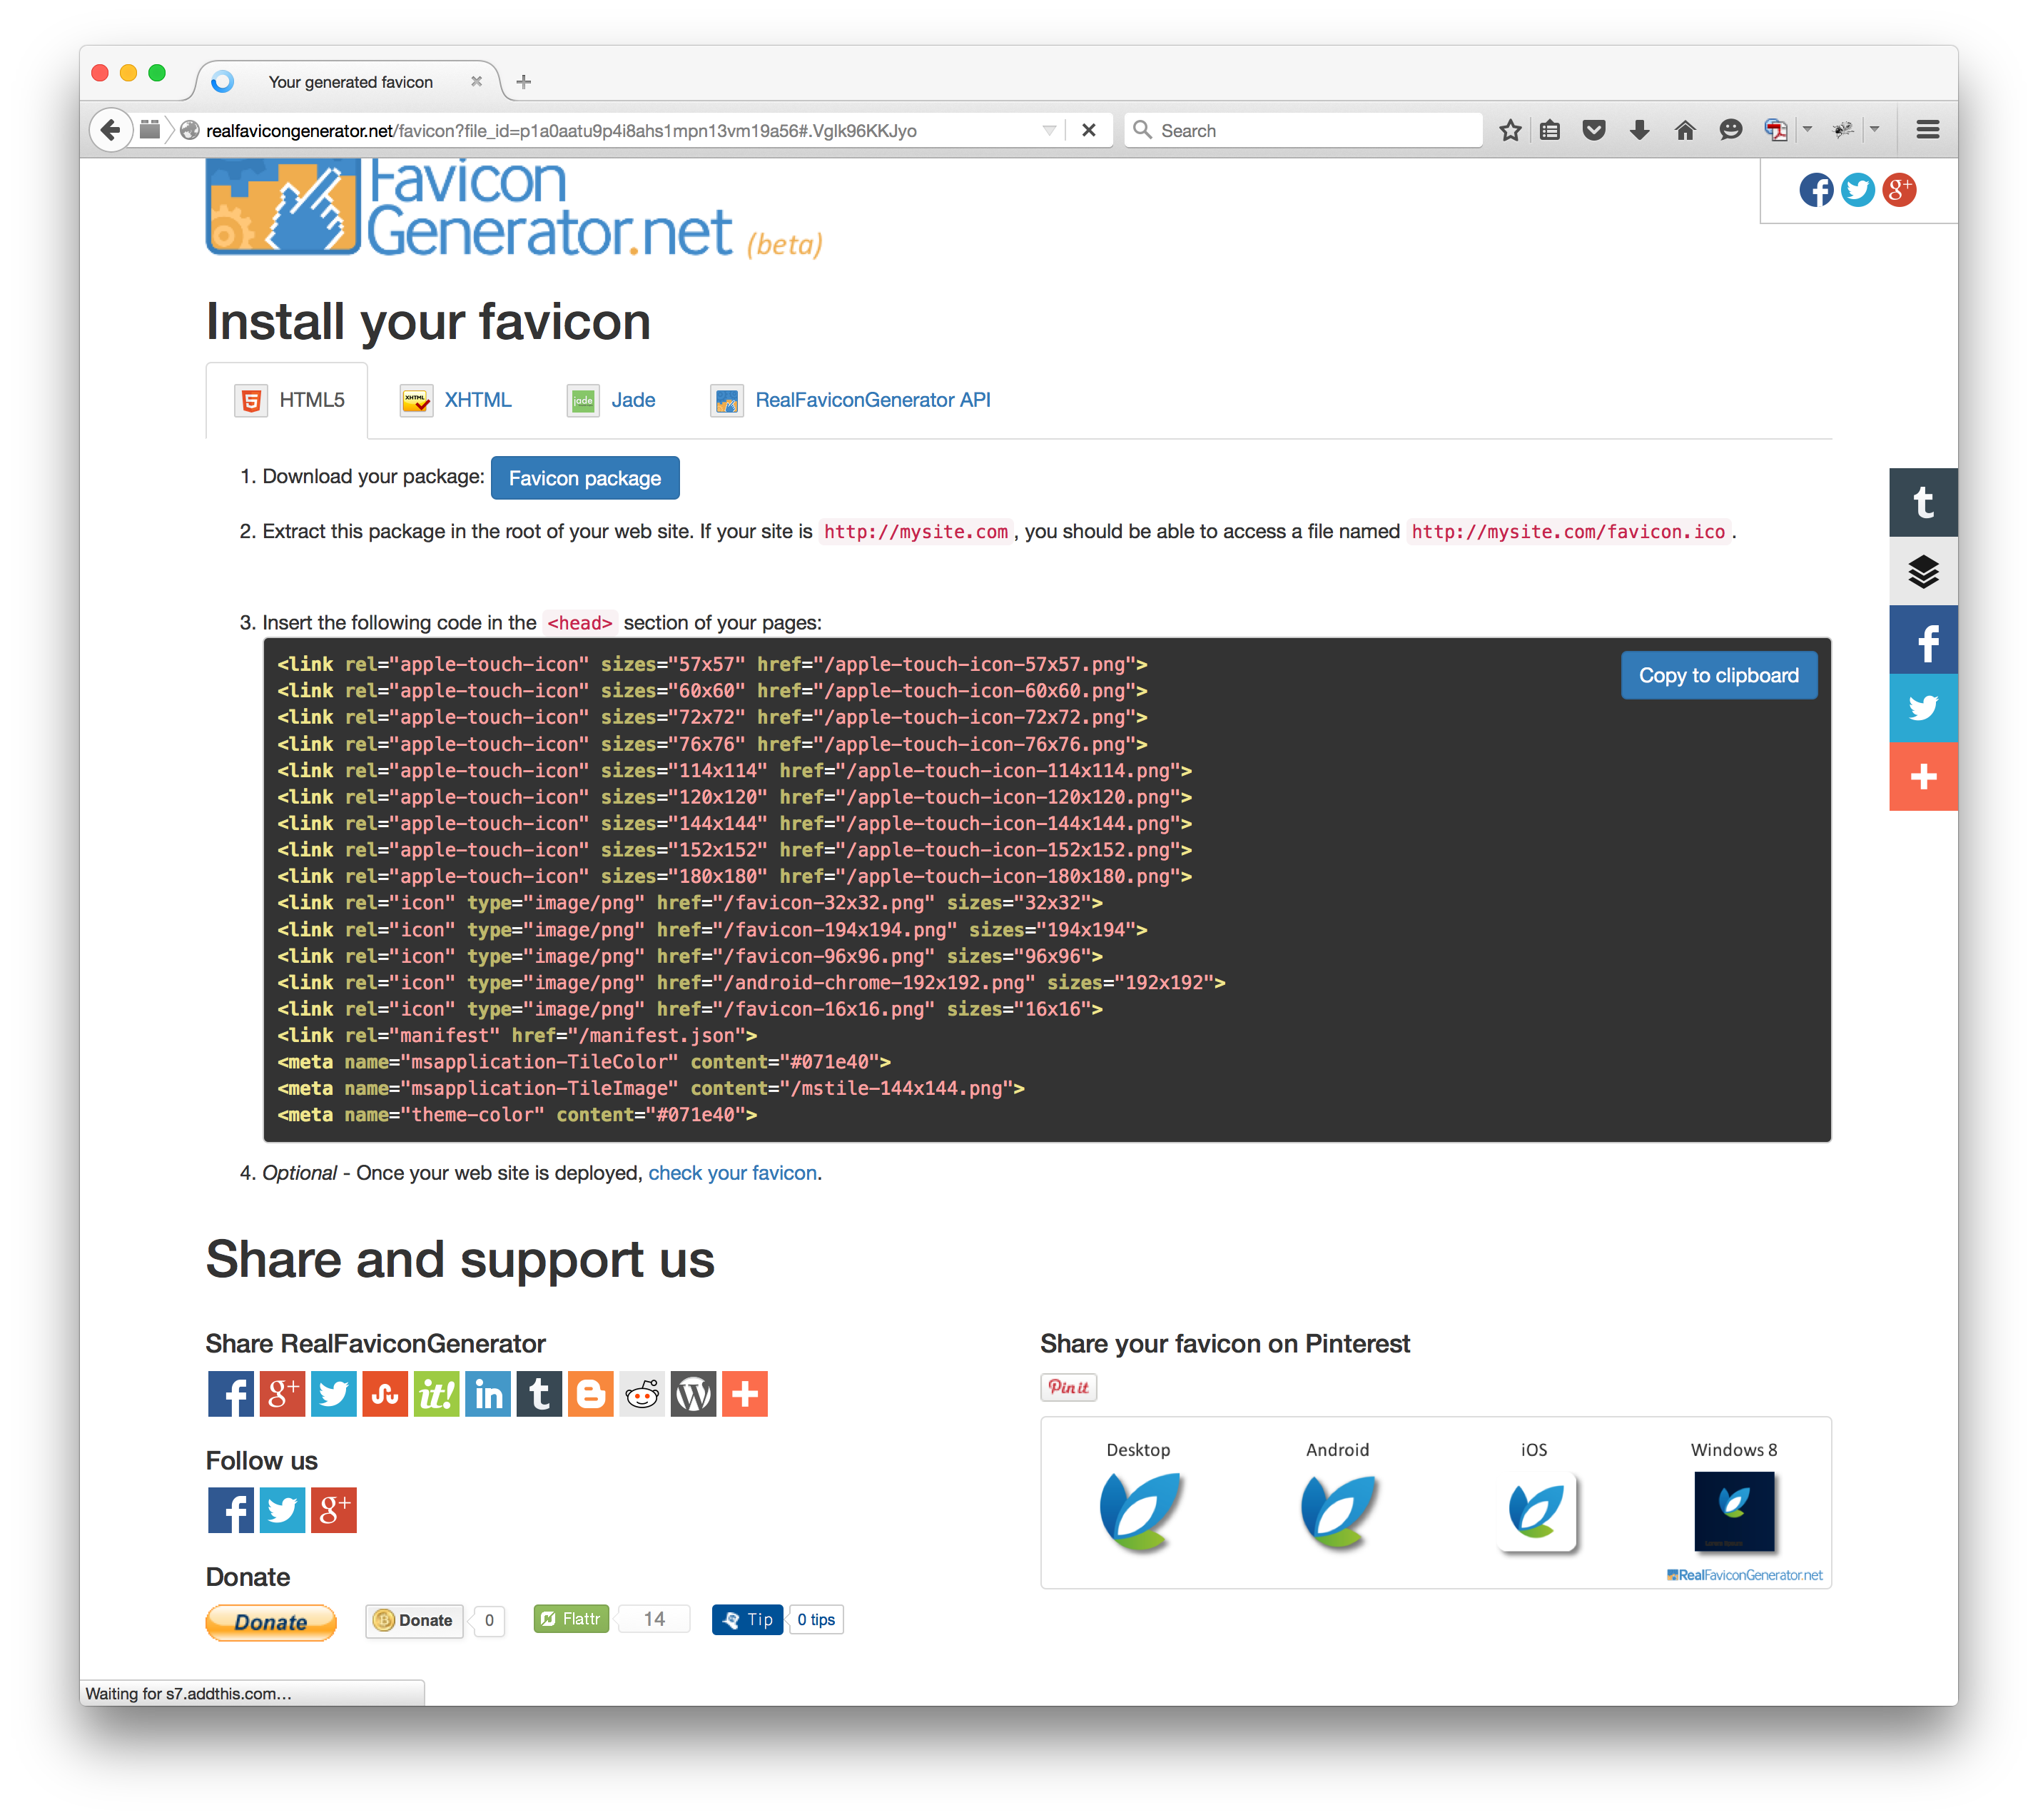This screenshot has width=2038, height=1820.
Task: Switch to the XHTML tab
Action: pyautogui.click(x=478, y=400)
